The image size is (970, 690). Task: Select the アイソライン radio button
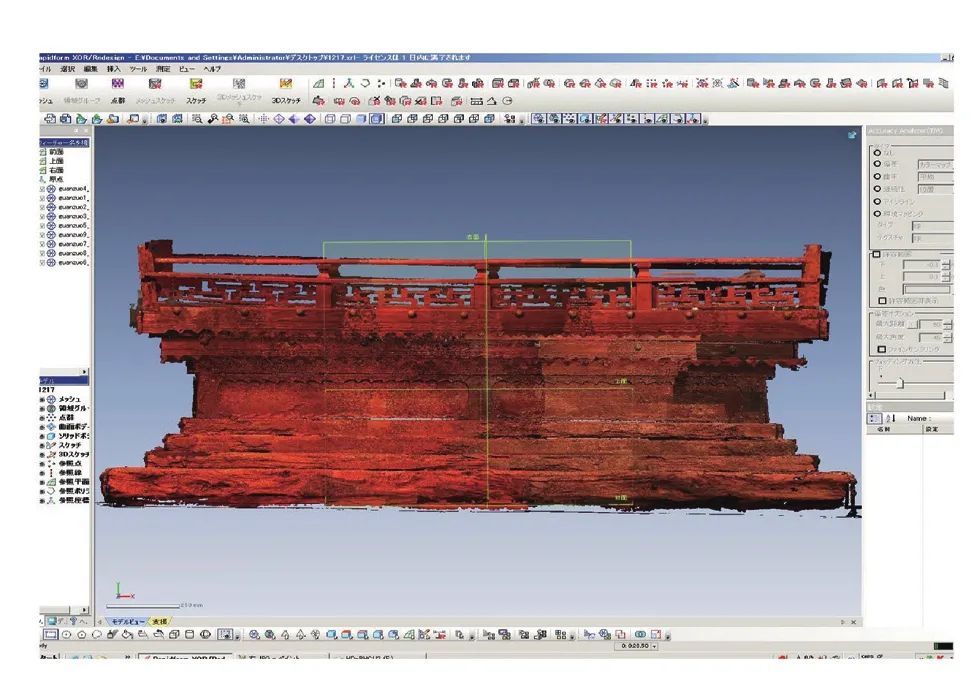coord(877,201)
